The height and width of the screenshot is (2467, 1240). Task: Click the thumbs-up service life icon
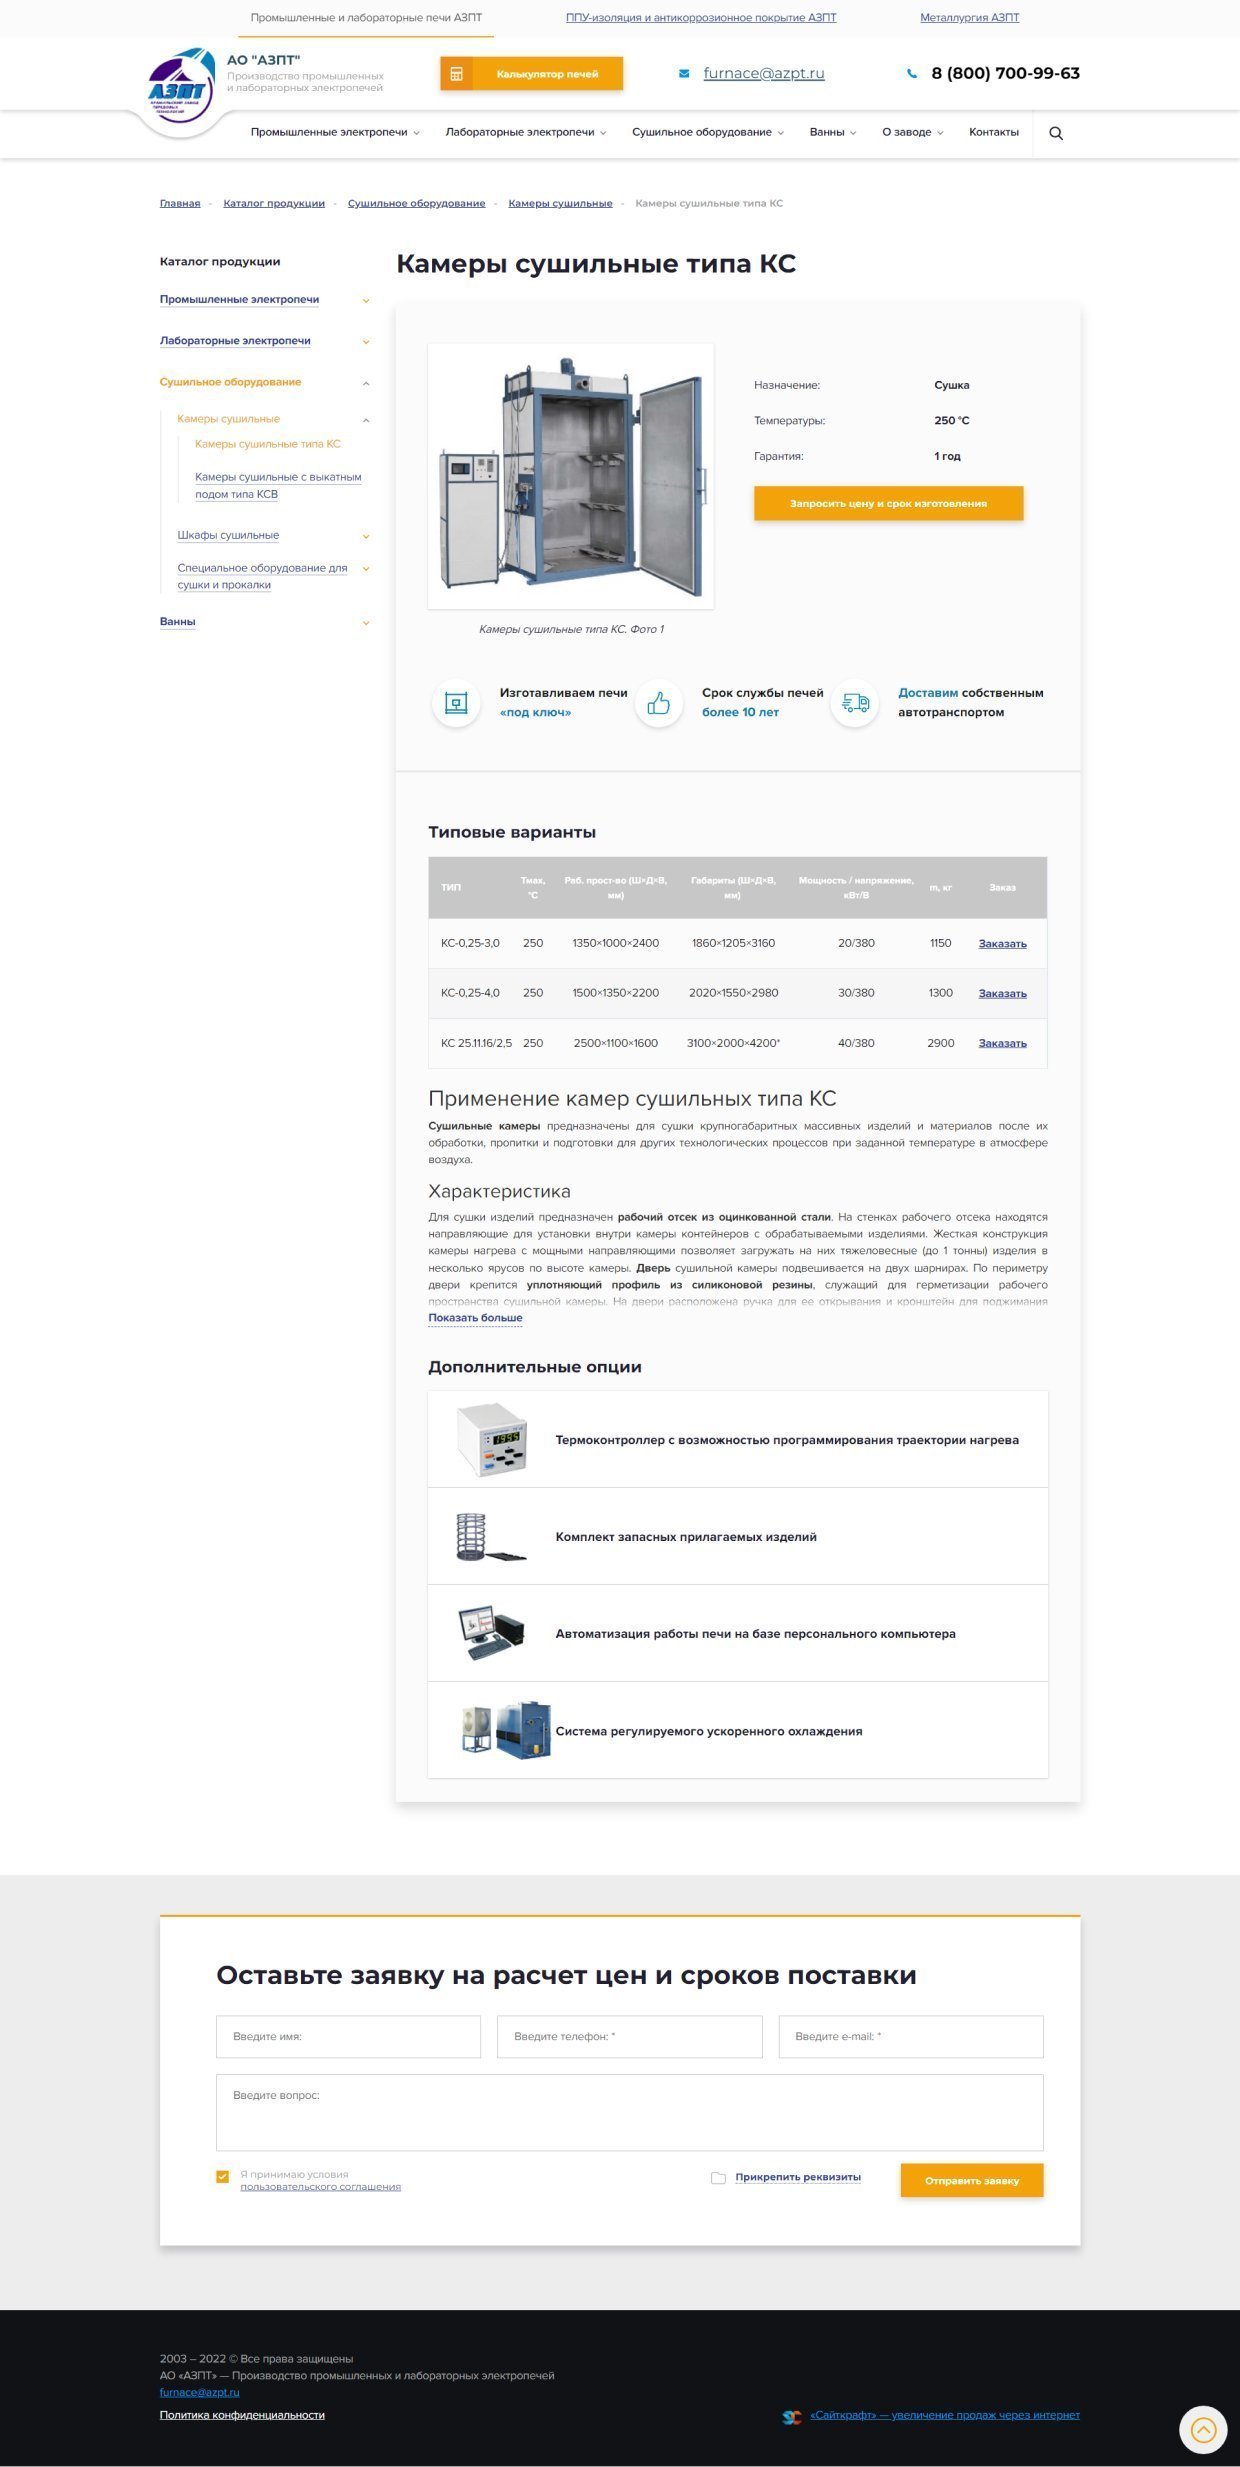tap(659, 704)
